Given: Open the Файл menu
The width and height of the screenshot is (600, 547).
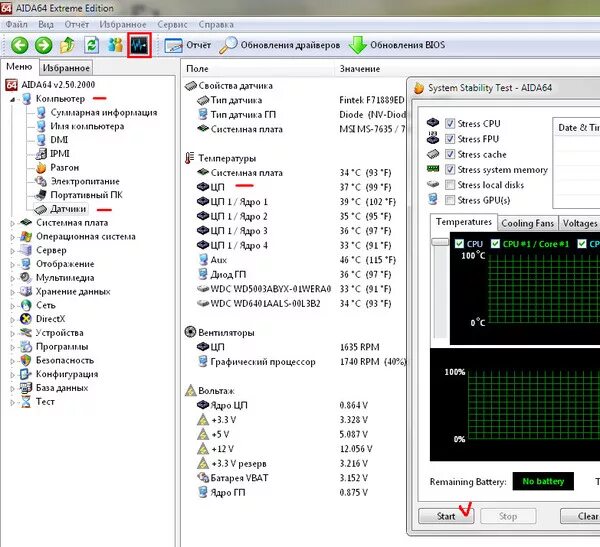Looking at the screenshot, I should (x=16, y=24).
